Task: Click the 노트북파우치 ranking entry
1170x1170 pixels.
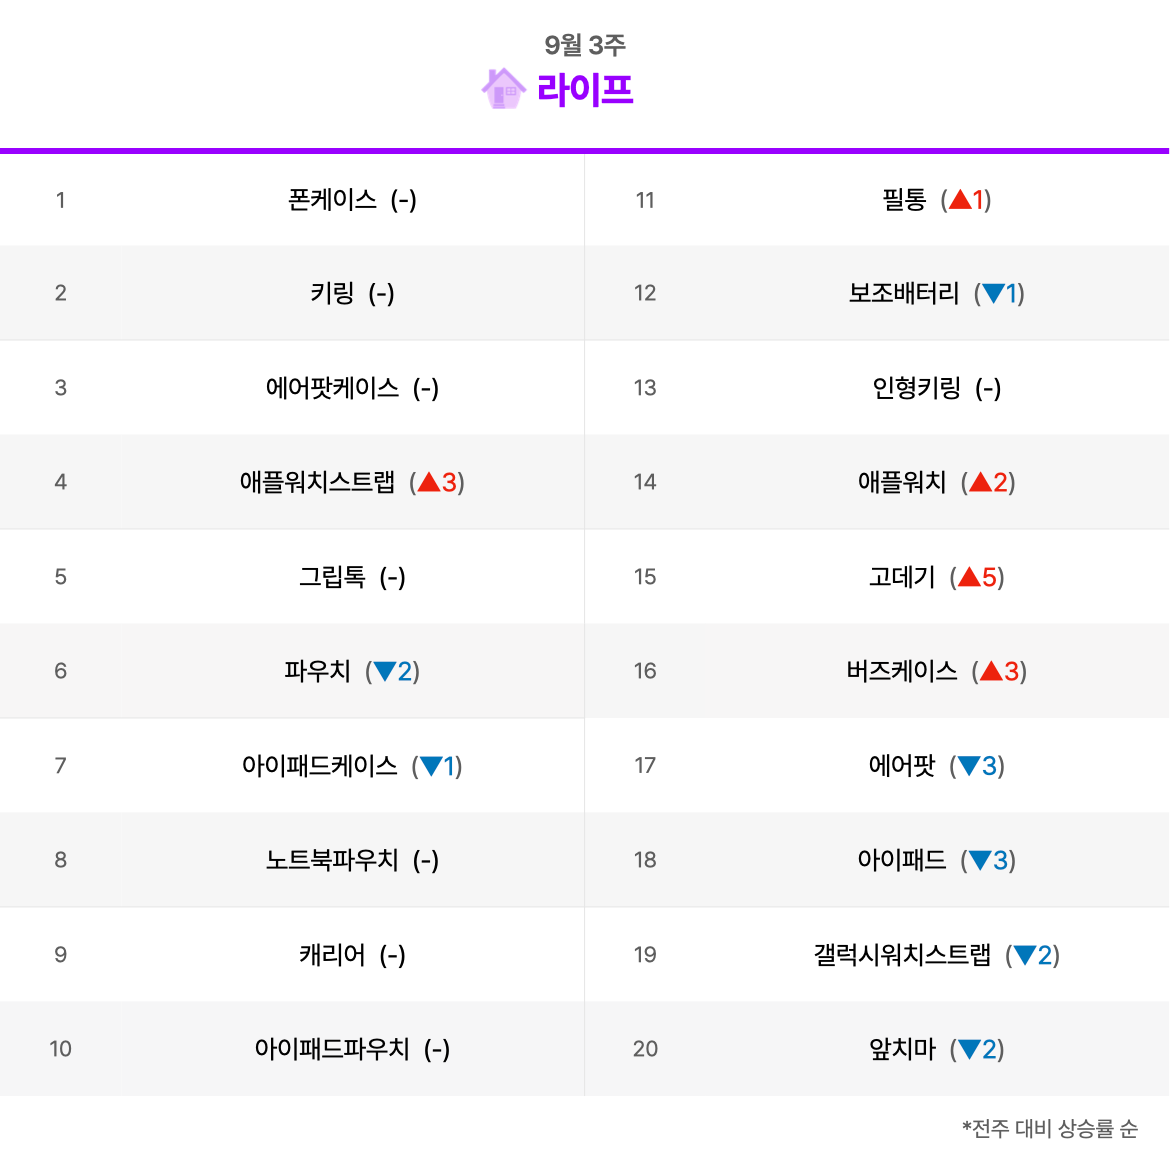Action: (x=333, y=860)
